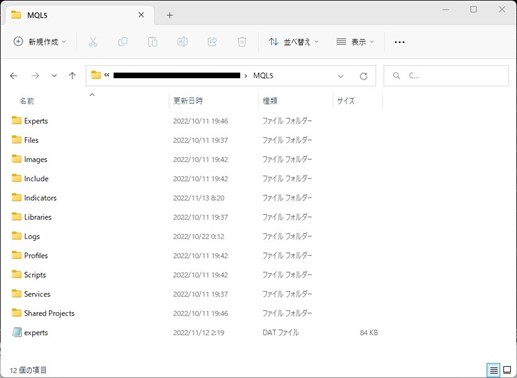Go forward with the right arrow
This screenshot has width=517, height=378.
click(35, 76)
